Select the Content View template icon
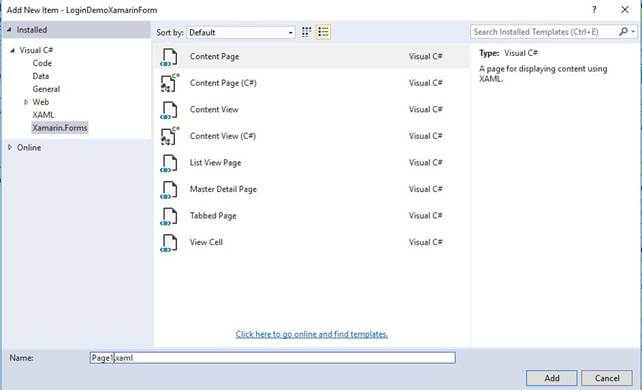 [x=169, y=110]
